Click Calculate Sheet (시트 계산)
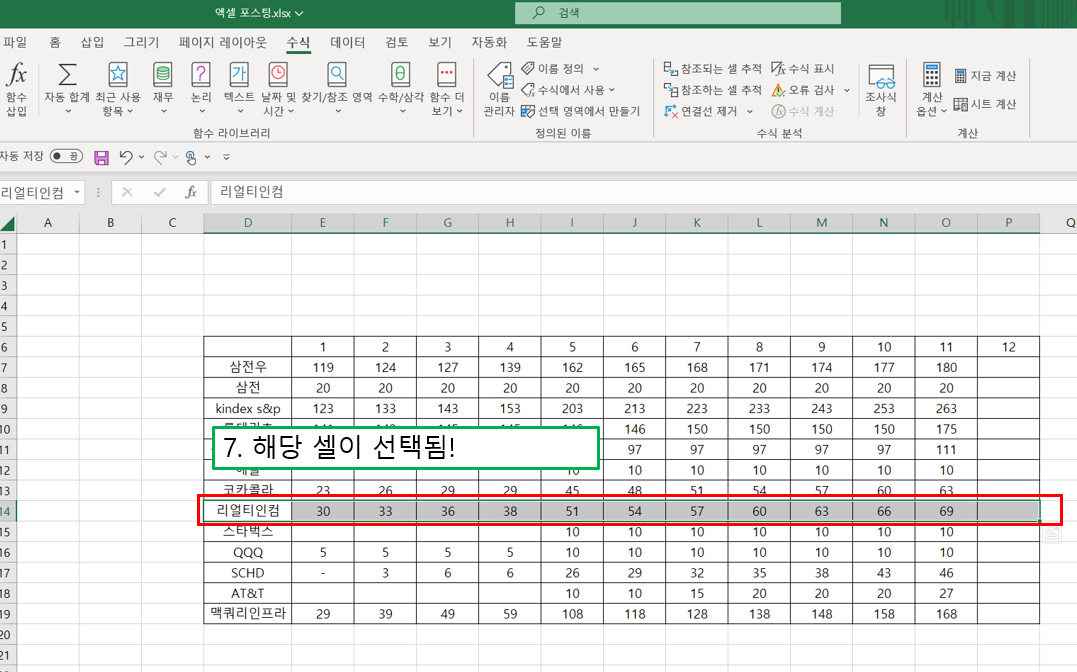Image resolution: width=1077 pixels, height=672 pixels. [986, 104]
